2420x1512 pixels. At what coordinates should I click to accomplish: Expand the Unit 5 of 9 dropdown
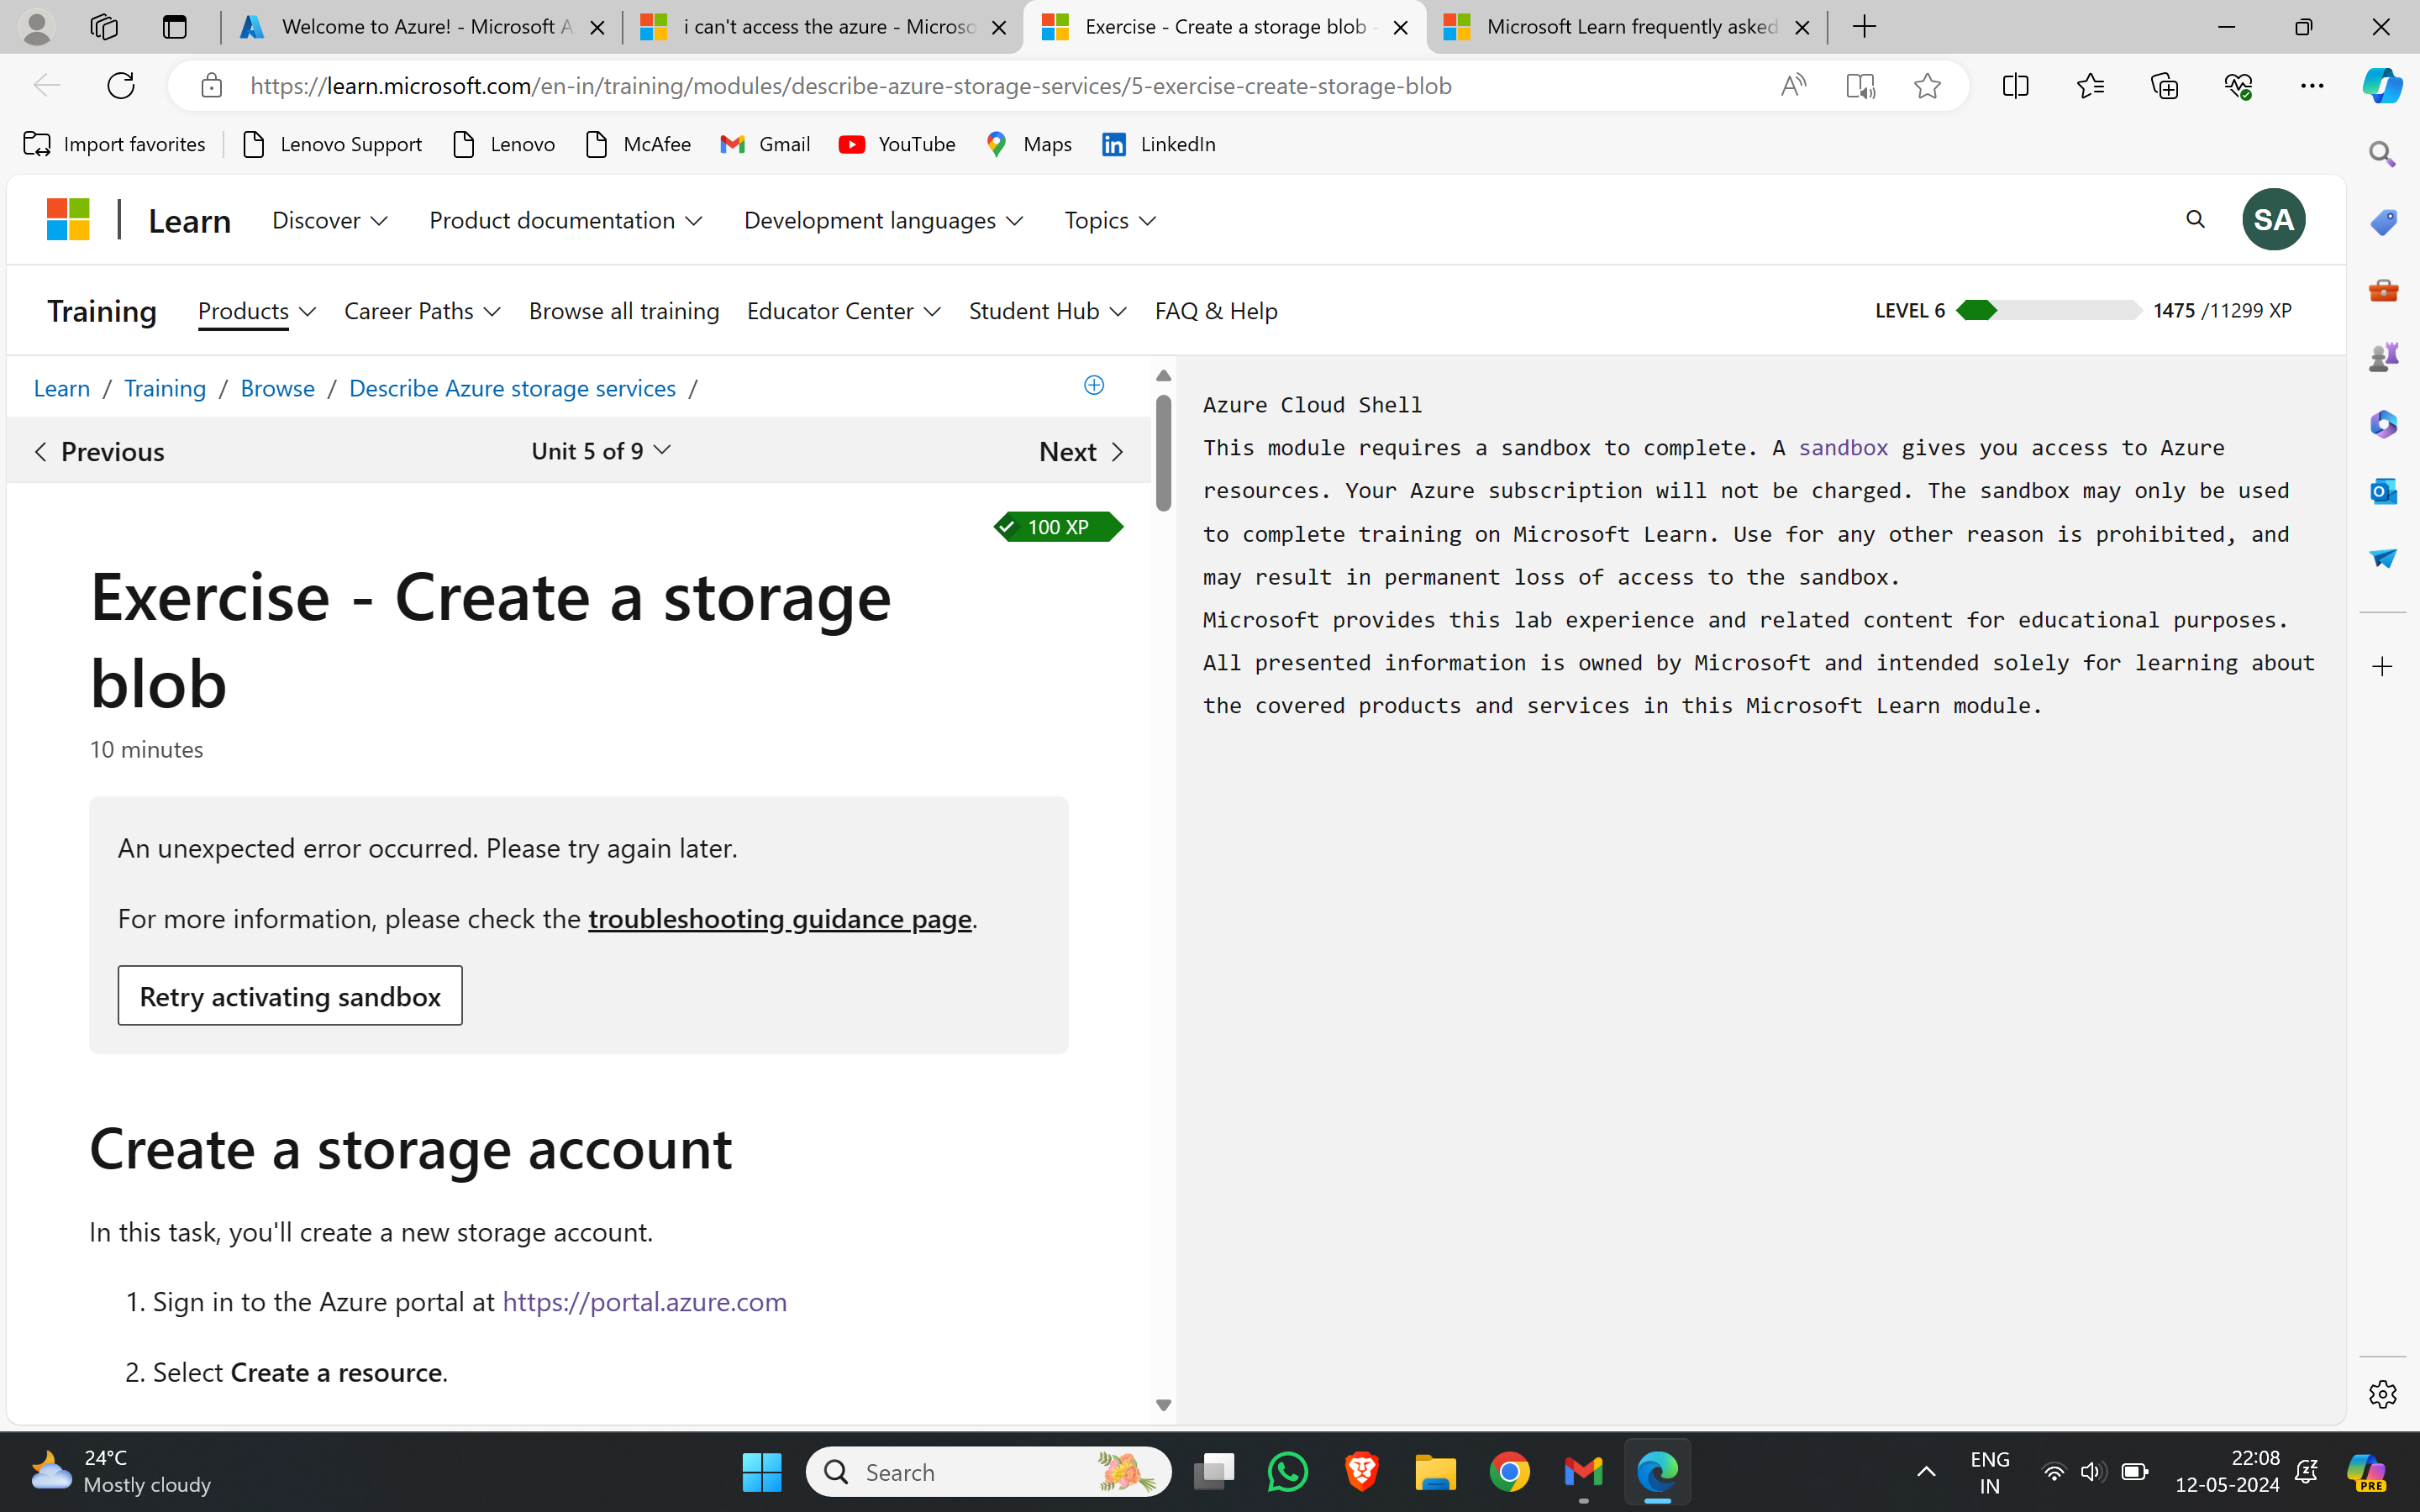pyautogui.click(x=601, y=451)
